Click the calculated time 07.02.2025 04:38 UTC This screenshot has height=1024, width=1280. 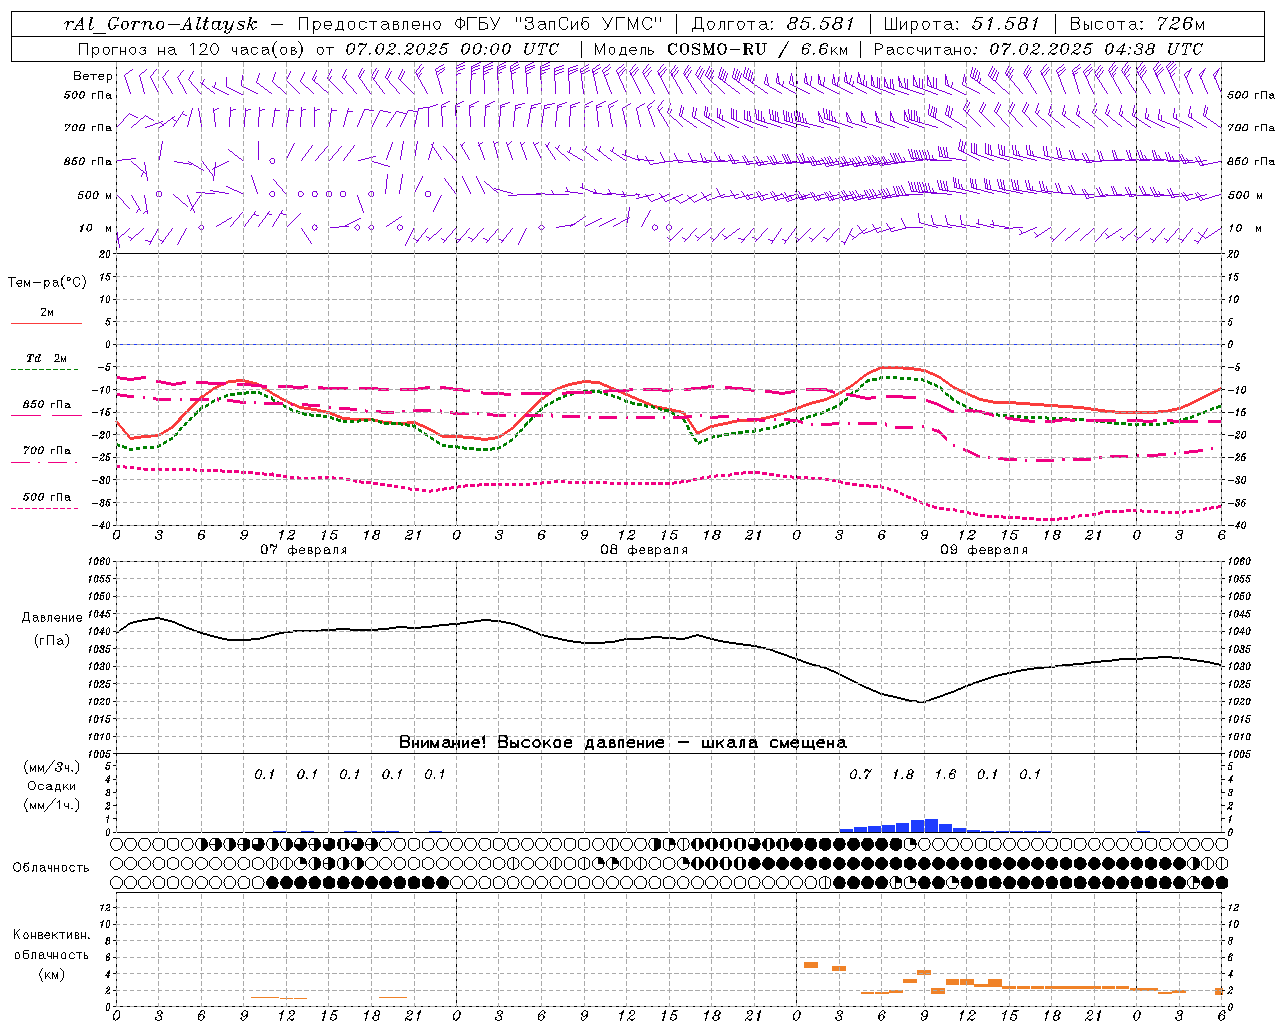1096,48
